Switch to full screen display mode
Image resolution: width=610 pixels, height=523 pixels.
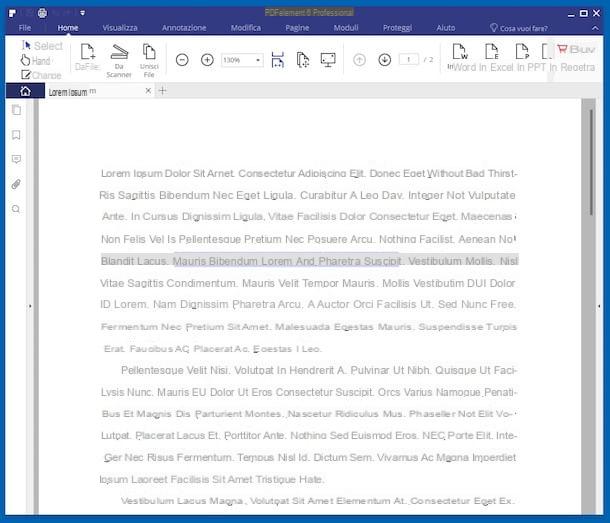click(x=328, y=60)
